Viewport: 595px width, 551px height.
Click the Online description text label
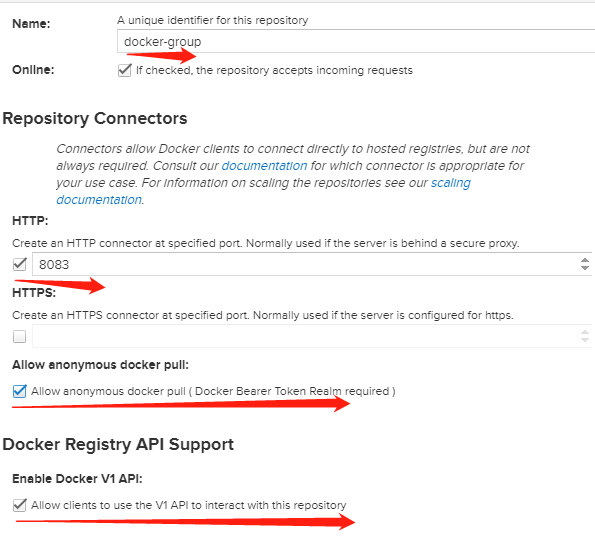click(x=274, y=70)
